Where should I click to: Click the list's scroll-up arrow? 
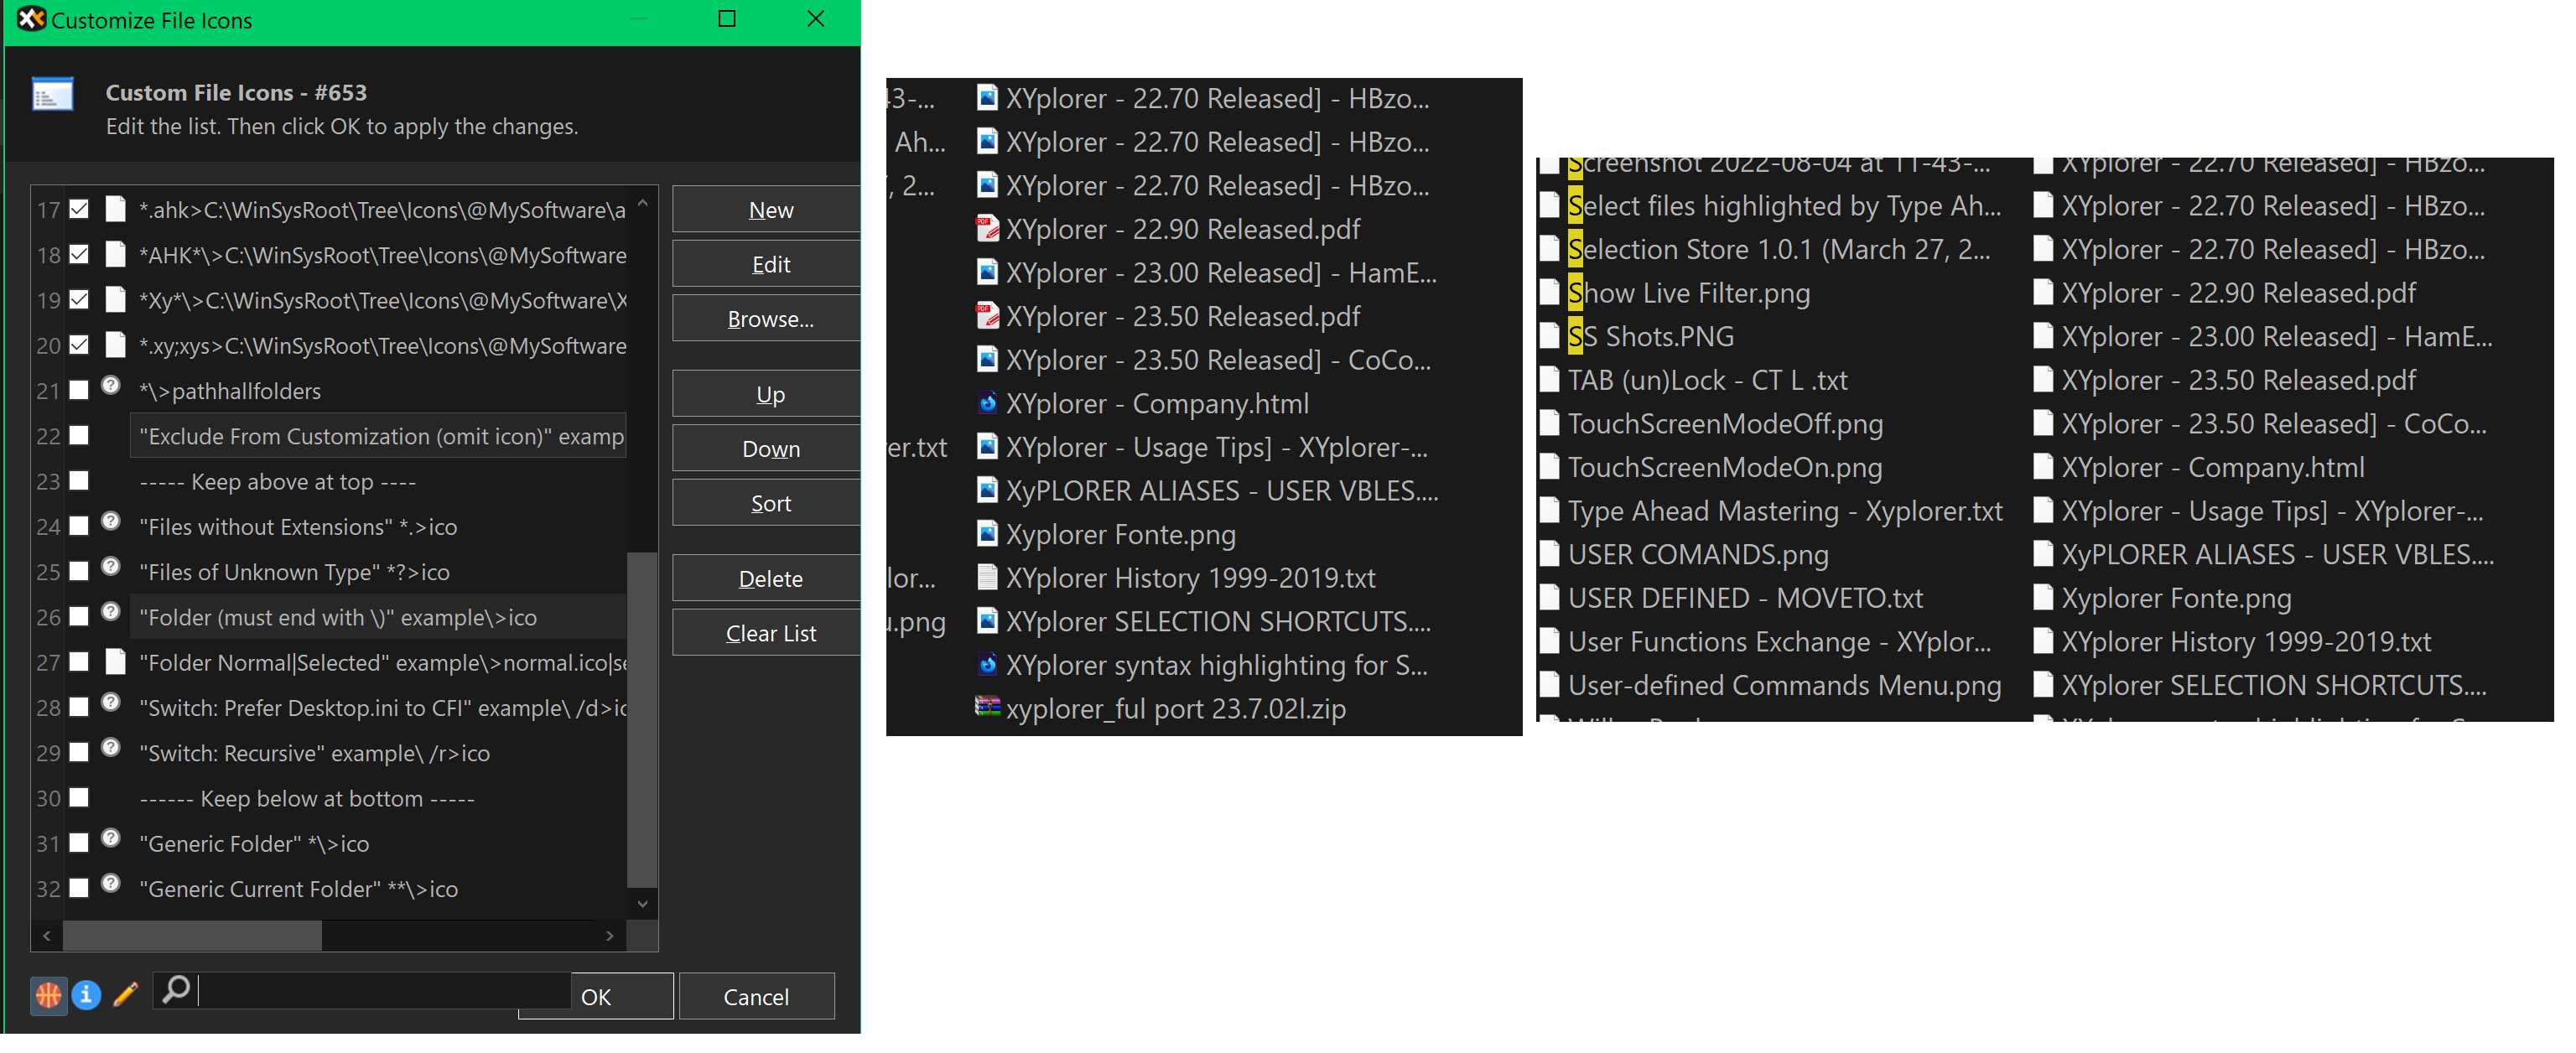(x=642, y=203)
